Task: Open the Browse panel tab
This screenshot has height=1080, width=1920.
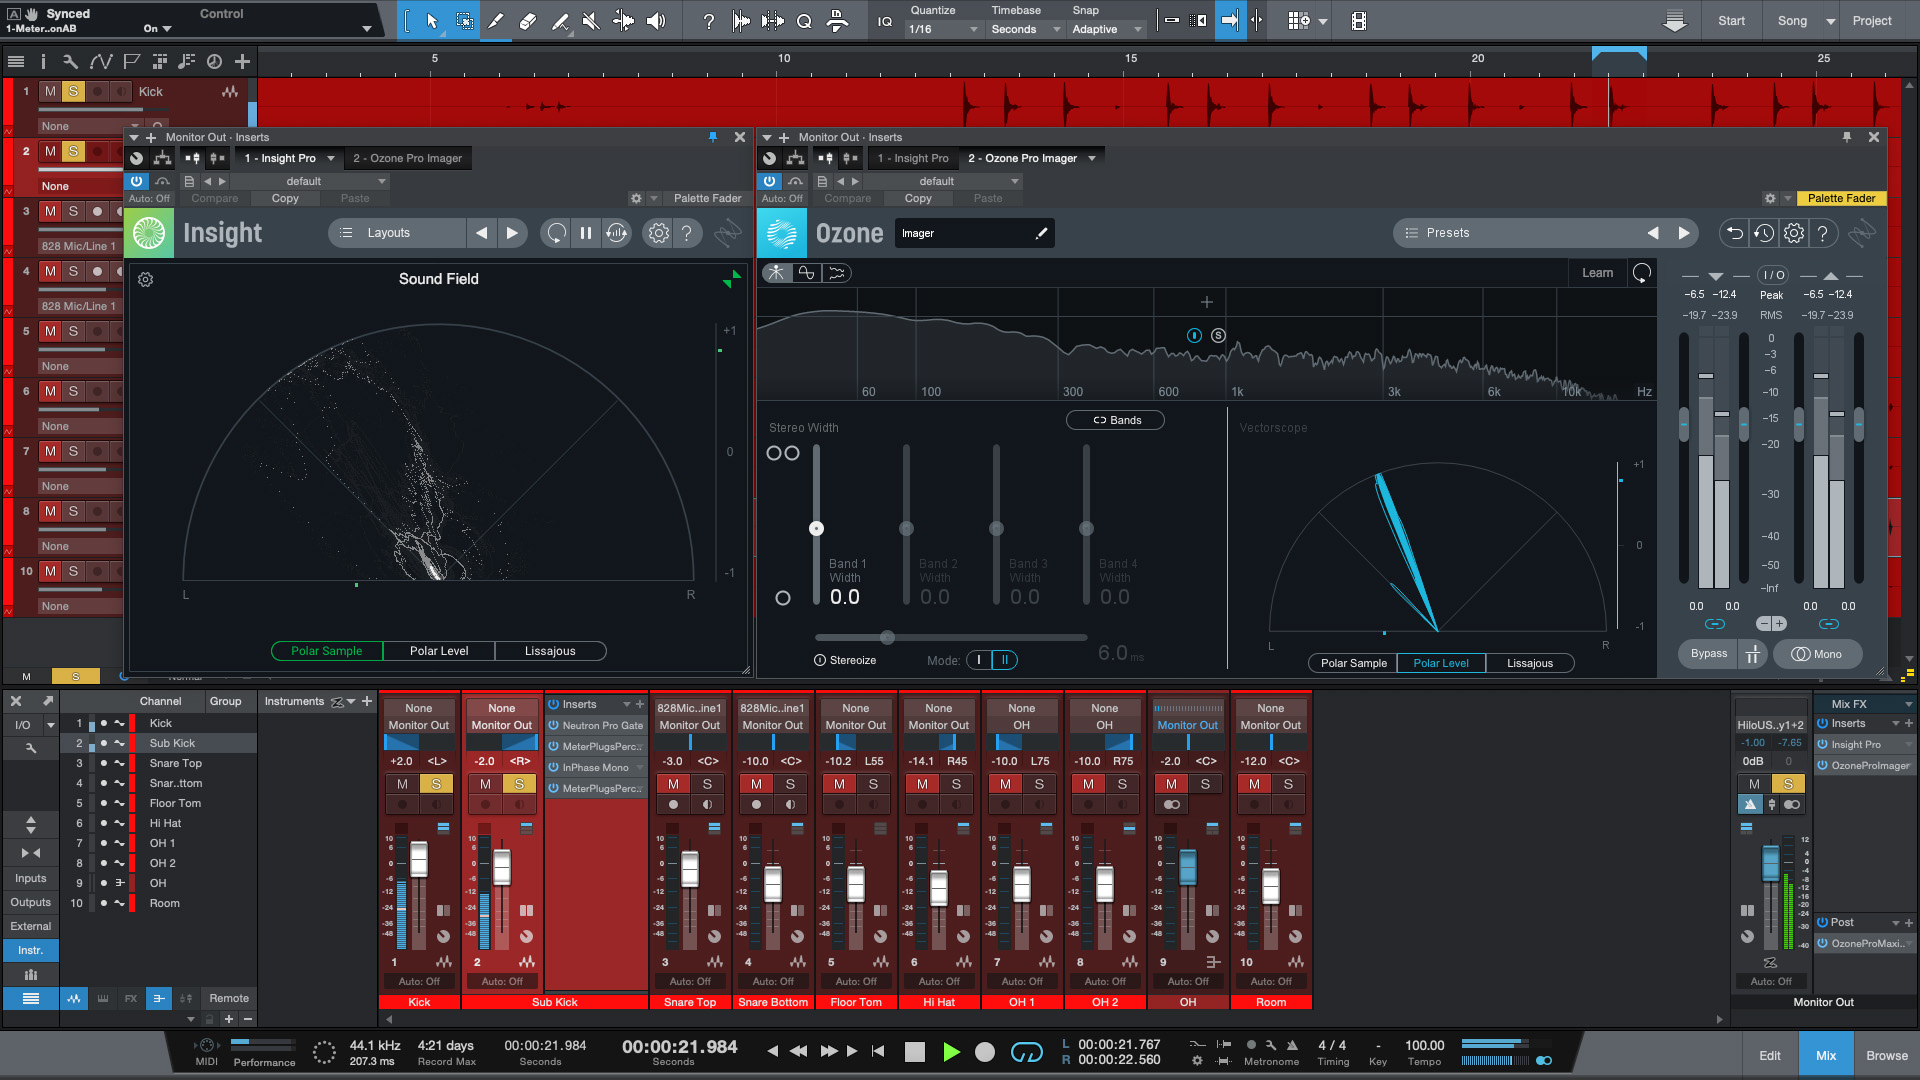Action: (1886, 1055)
